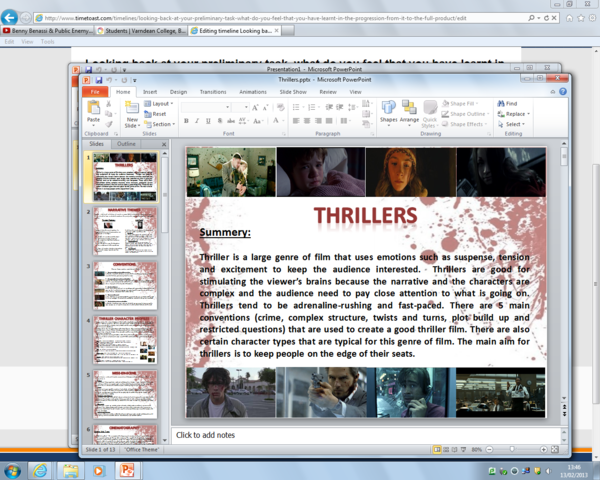Switch to Students Varndean College browser tab

coord(141,31)
